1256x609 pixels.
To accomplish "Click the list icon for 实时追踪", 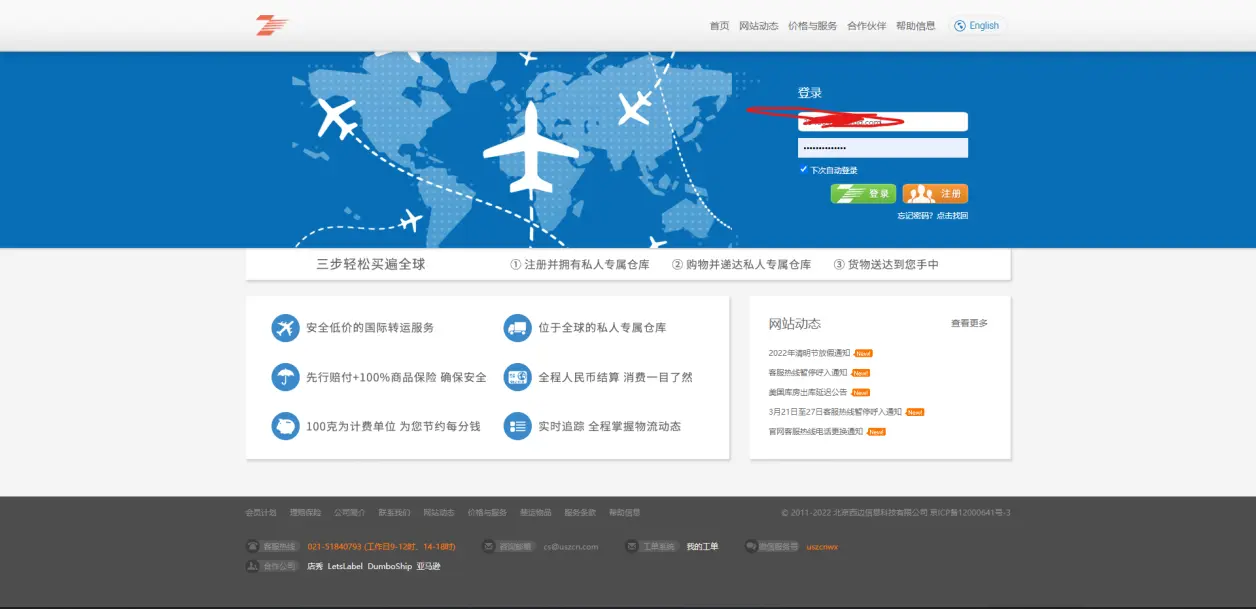I will point(517,426).
